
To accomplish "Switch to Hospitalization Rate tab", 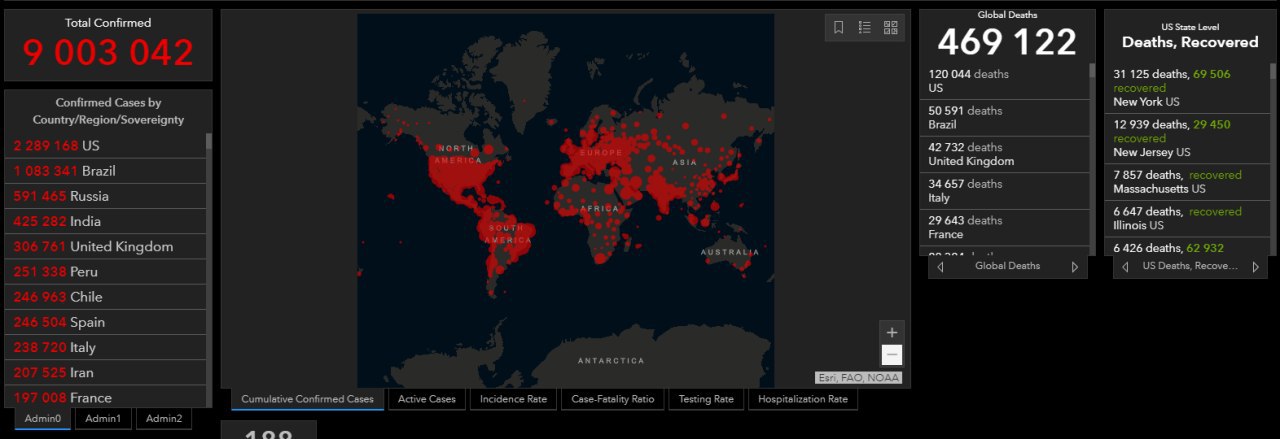I will 803,399.
